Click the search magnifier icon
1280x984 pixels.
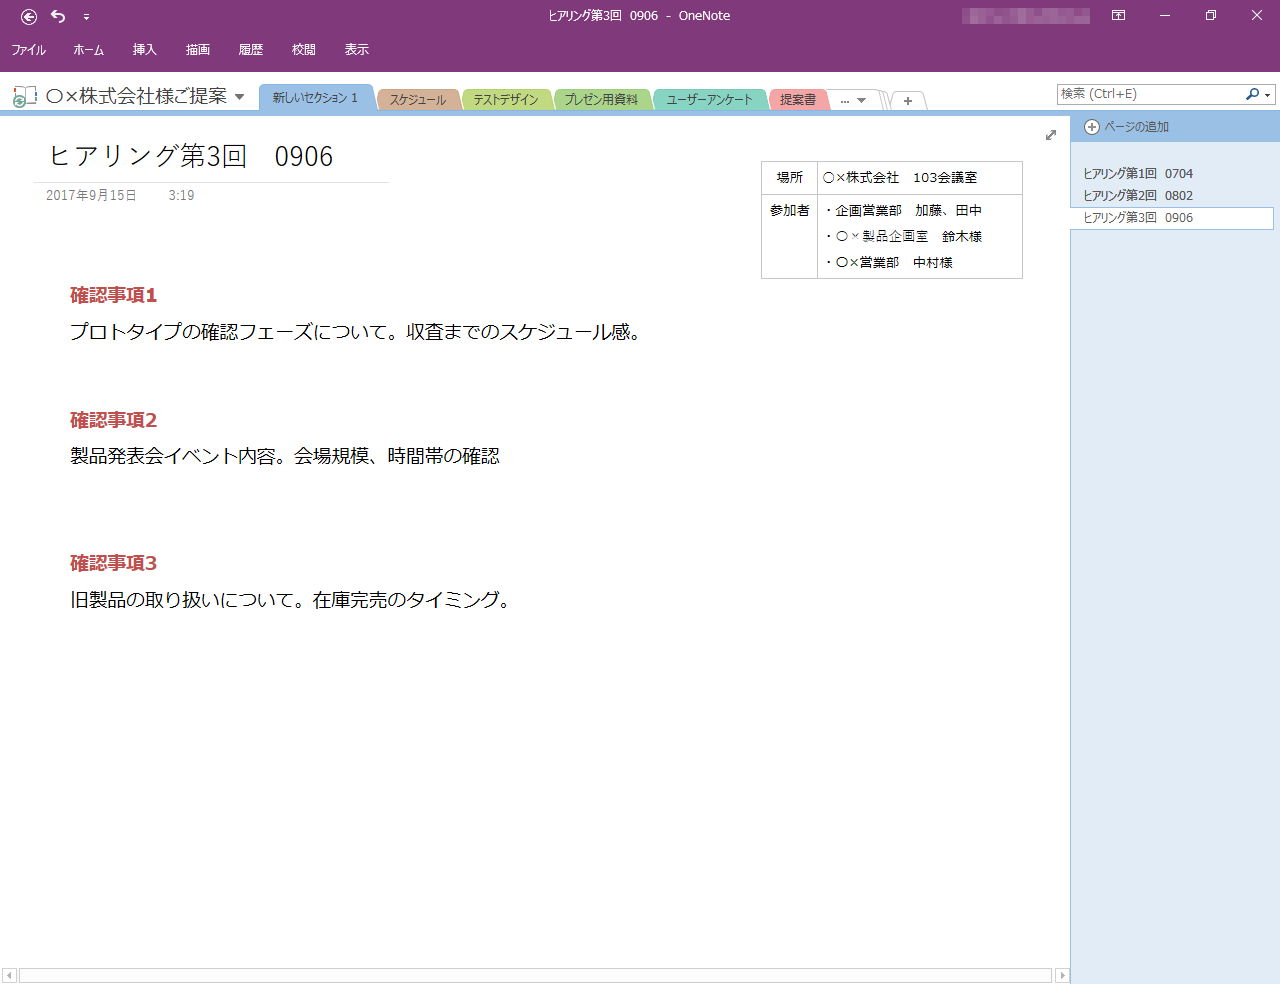[1253, 94]
